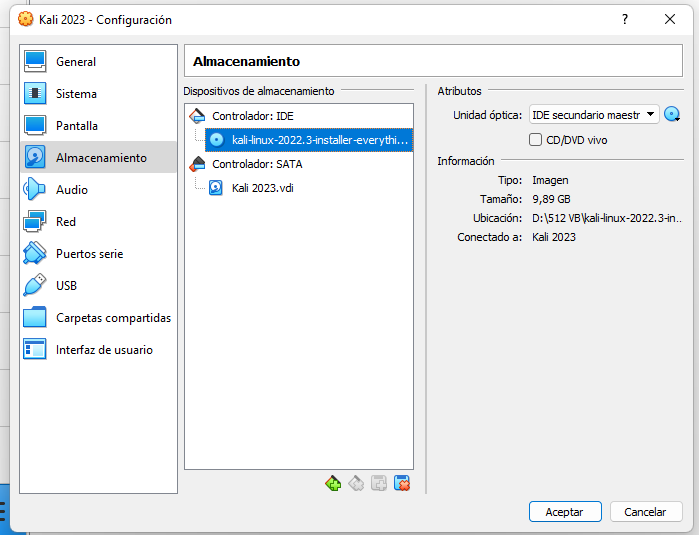Click the Tamaño value 9,89 GB
Screen dimensions: 699x535
(551, 199)
